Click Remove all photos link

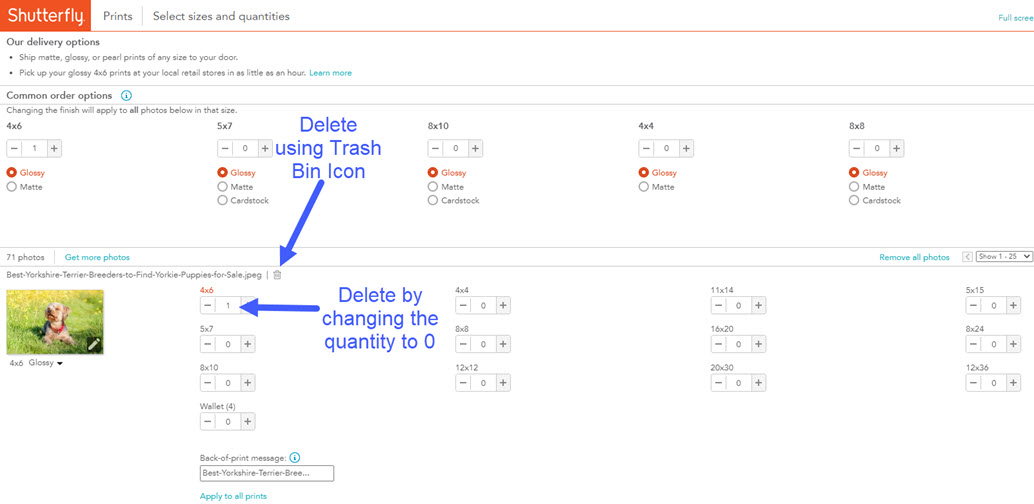(x=914, y=258)
